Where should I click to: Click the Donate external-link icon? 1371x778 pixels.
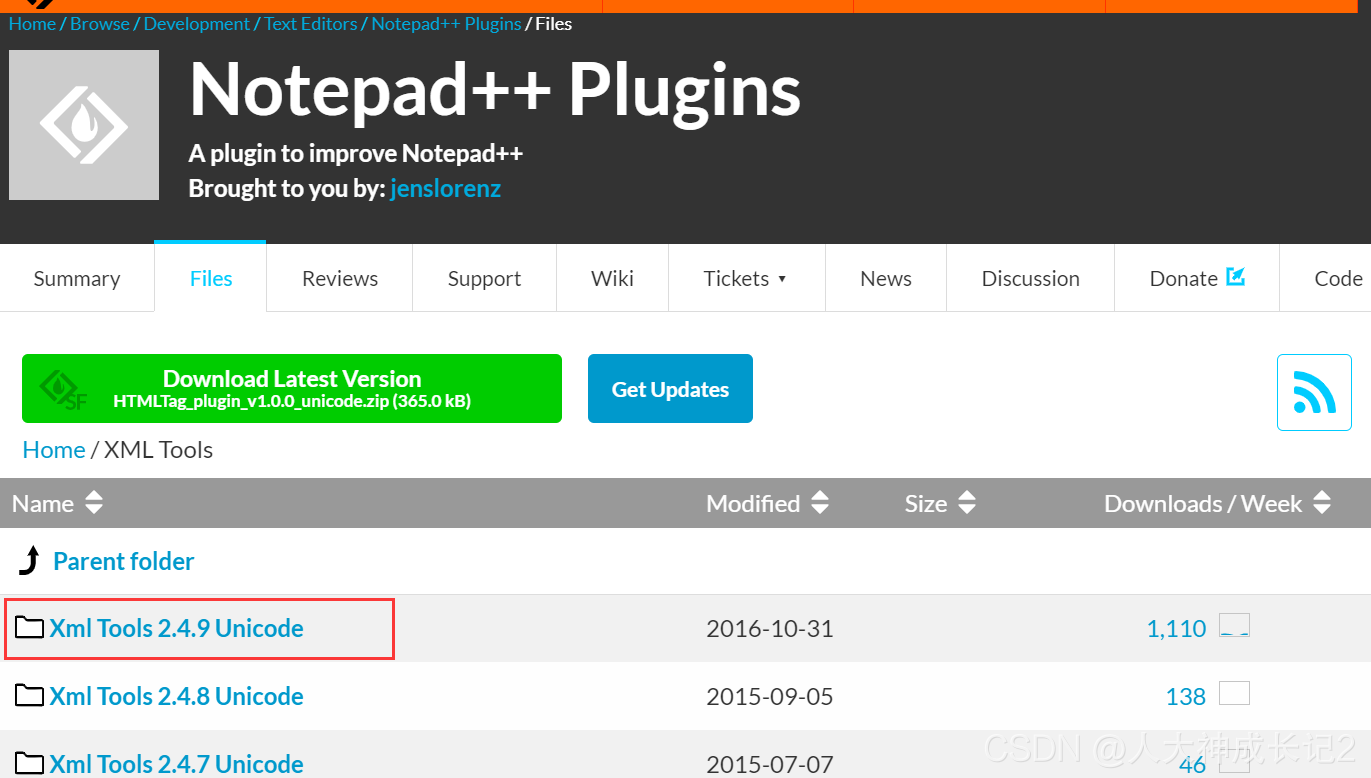click(x=1236, y=276)
